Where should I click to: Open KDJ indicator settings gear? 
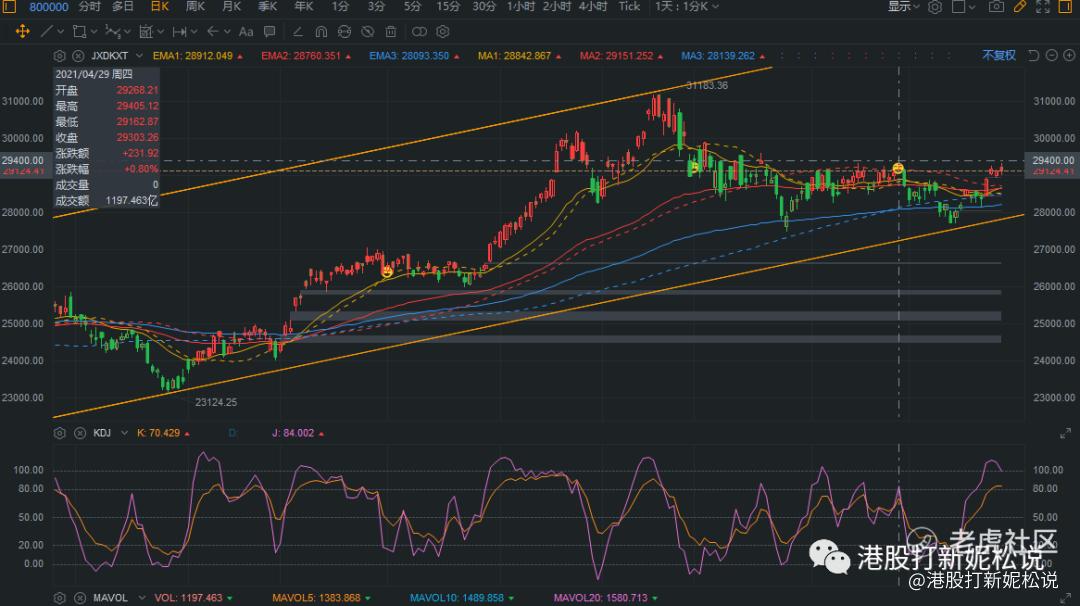tap(59, 433)
